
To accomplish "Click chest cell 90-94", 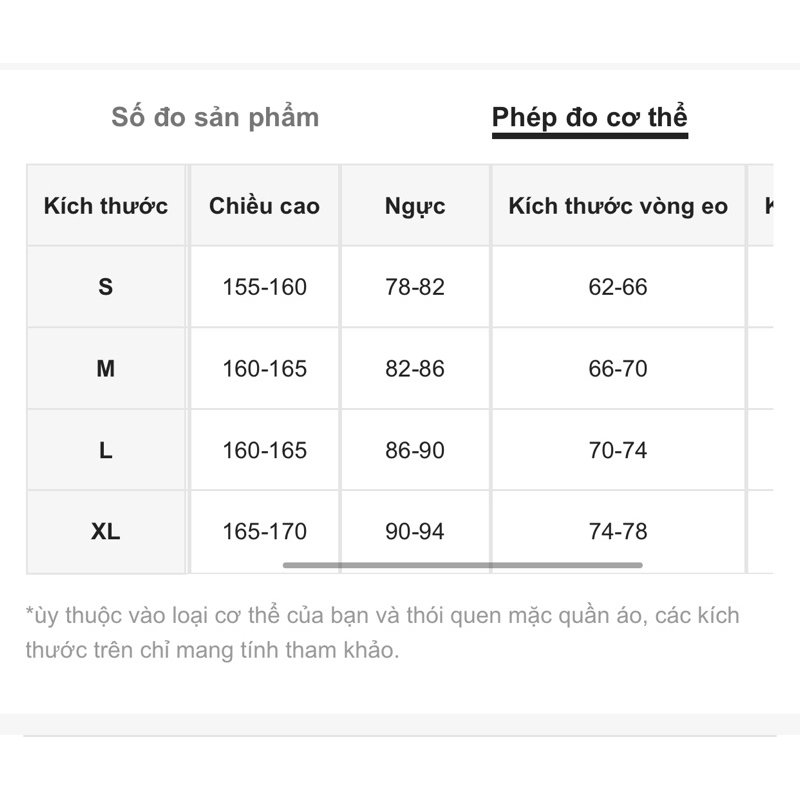I will point(415,531).
